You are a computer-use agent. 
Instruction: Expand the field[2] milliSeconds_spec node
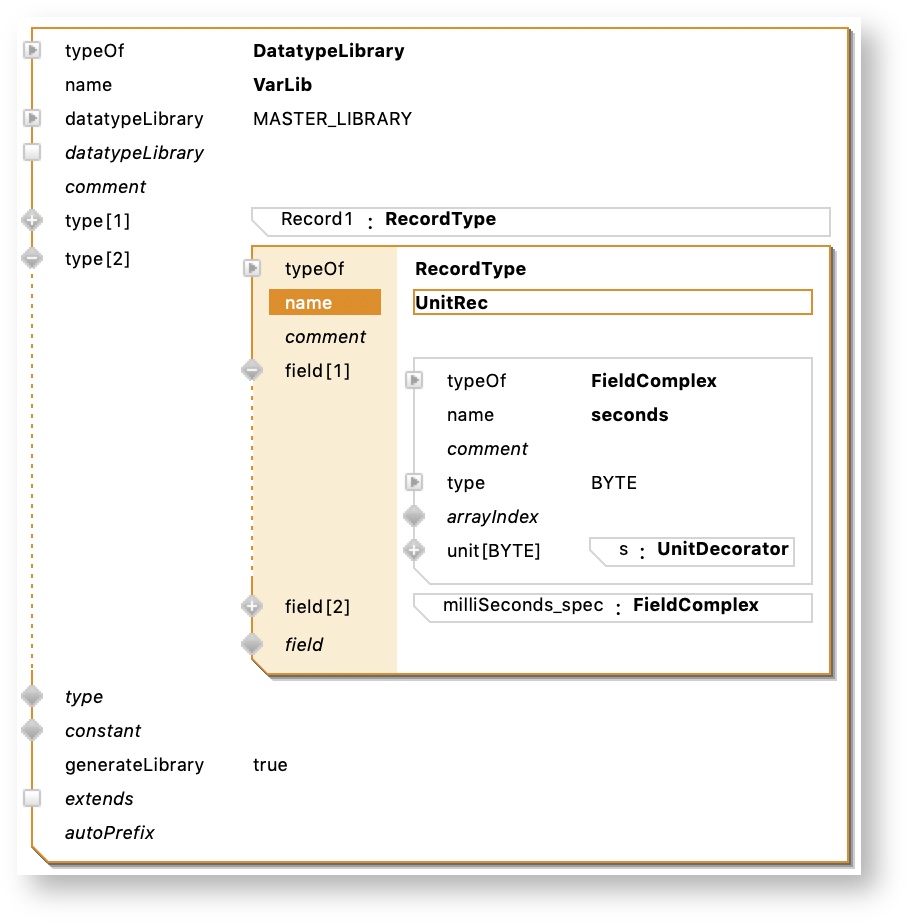252,607
